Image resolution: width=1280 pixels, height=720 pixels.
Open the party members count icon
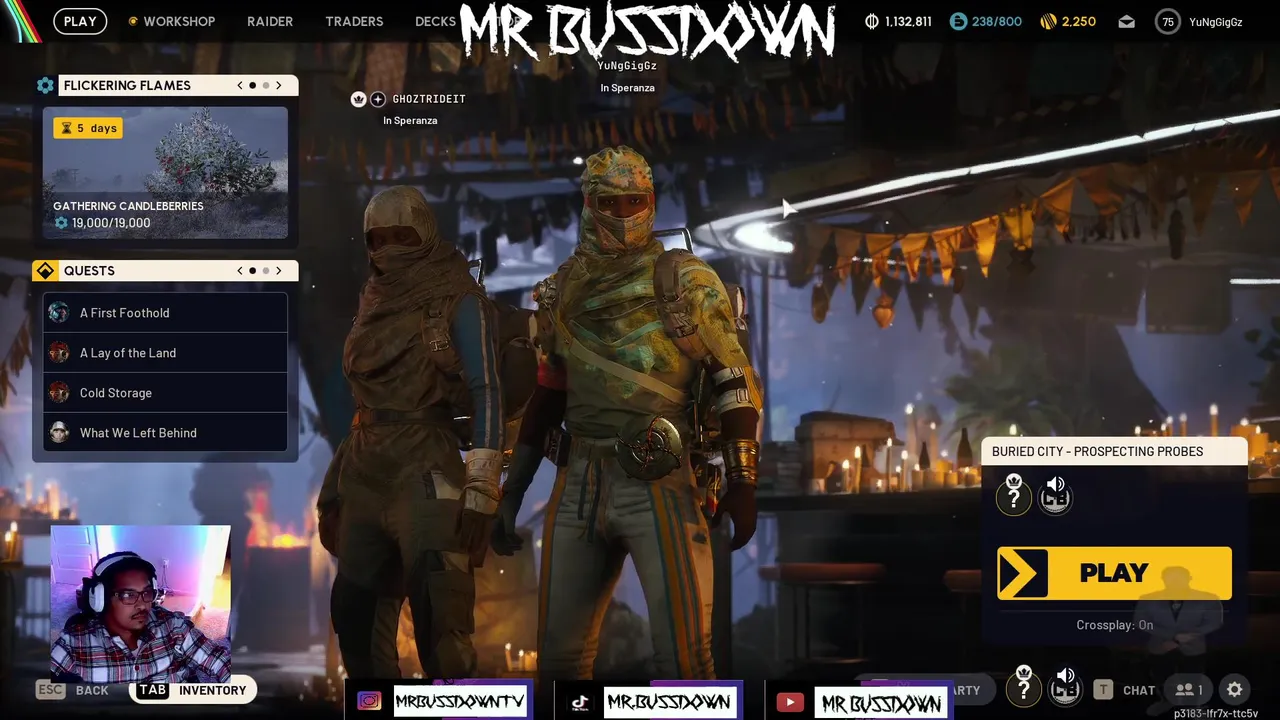tap(1189, 690)
